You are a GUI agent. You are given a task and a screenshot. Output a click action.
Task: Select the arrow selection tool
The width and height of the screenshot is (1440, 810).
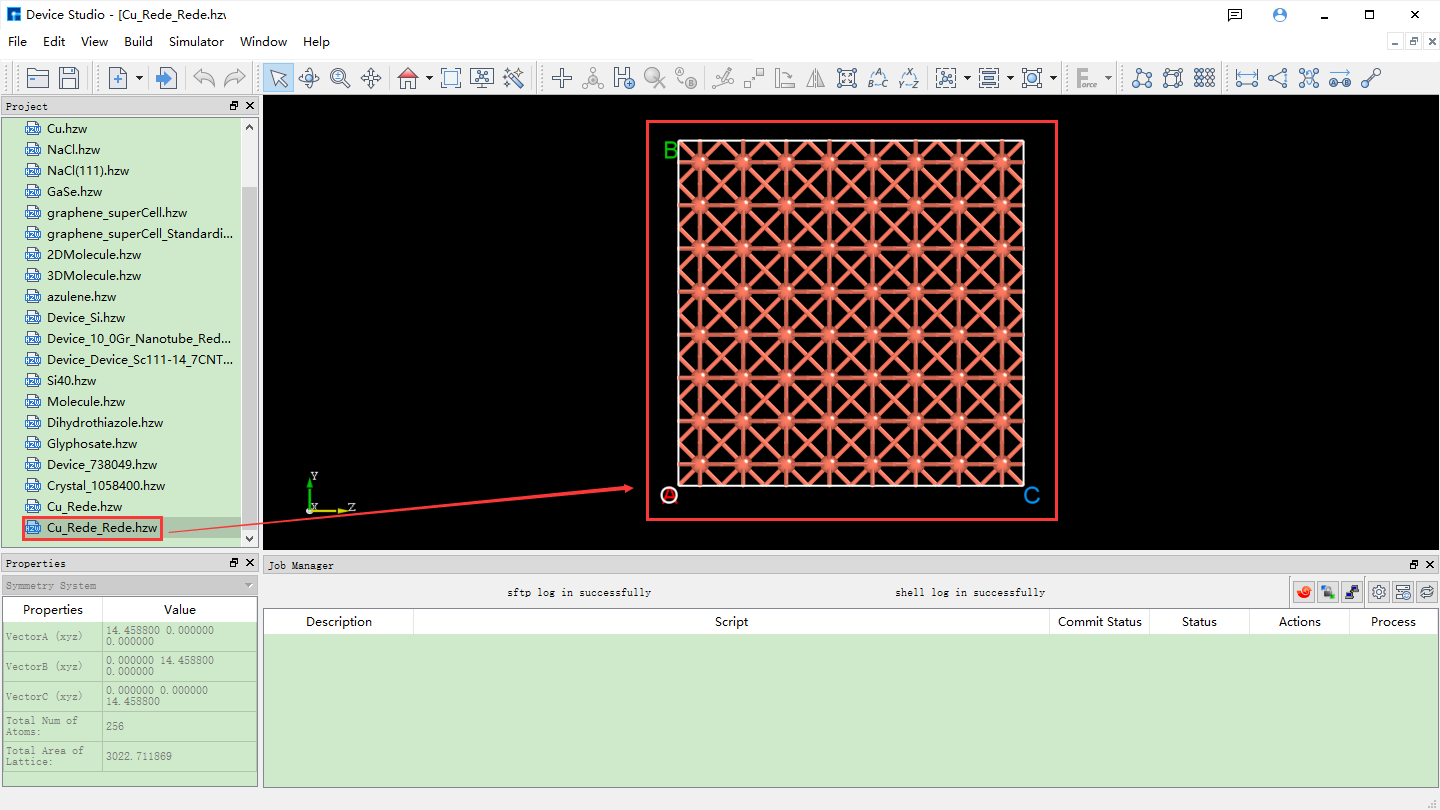(x=277, y=77)
